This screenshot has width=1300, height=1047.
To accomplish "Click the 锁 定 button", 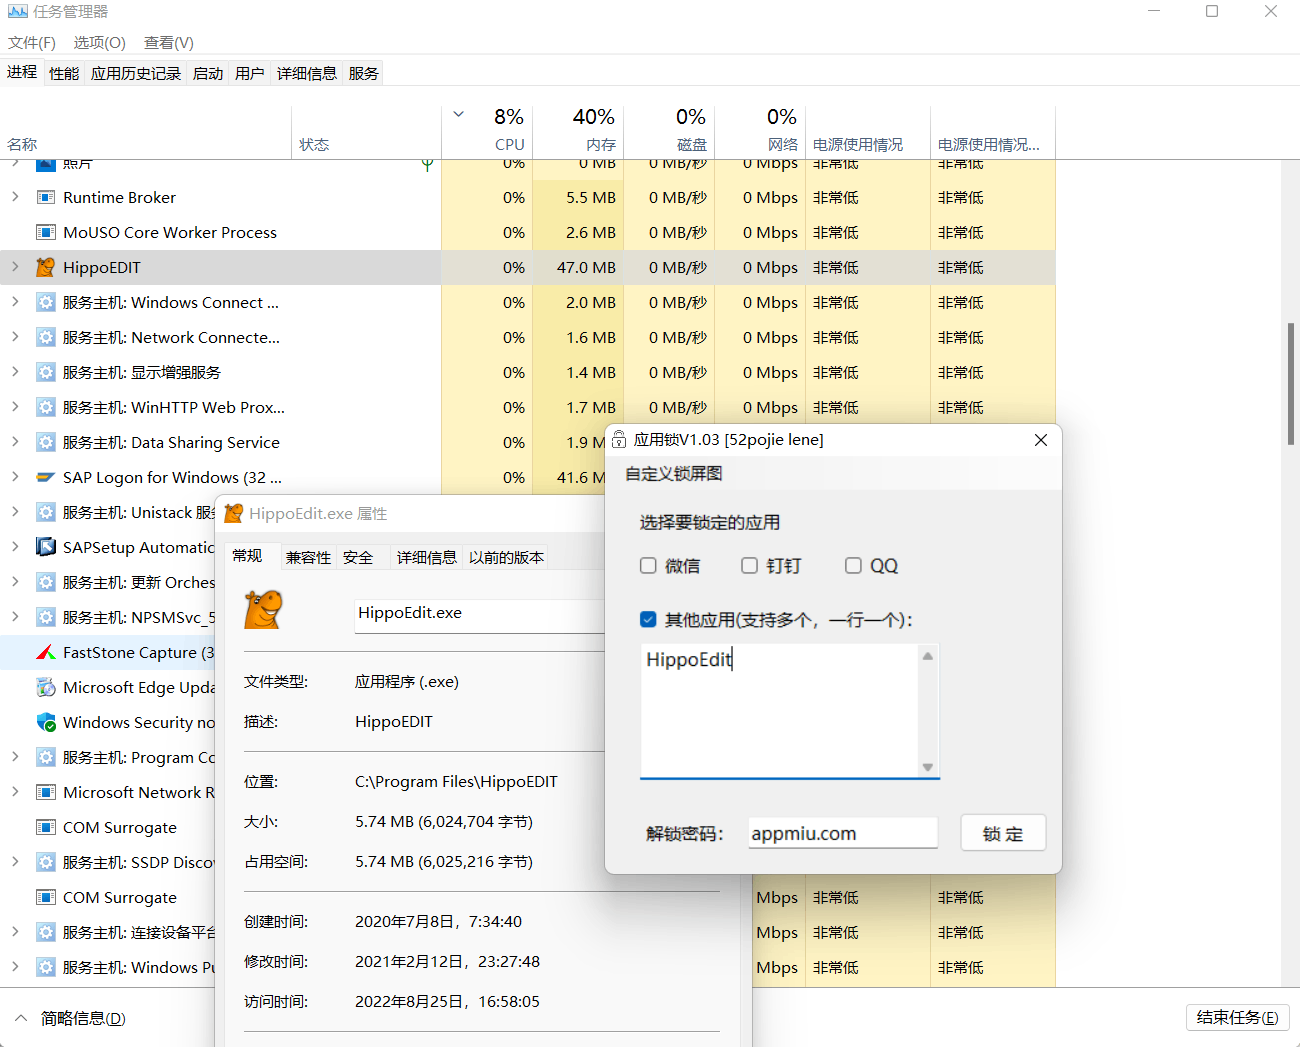I will tap(1003, 833).
